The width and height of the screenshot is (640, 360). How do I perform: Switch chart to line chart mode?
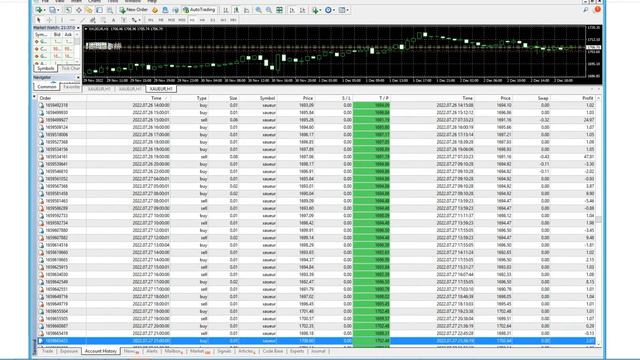tap(246, 10)
